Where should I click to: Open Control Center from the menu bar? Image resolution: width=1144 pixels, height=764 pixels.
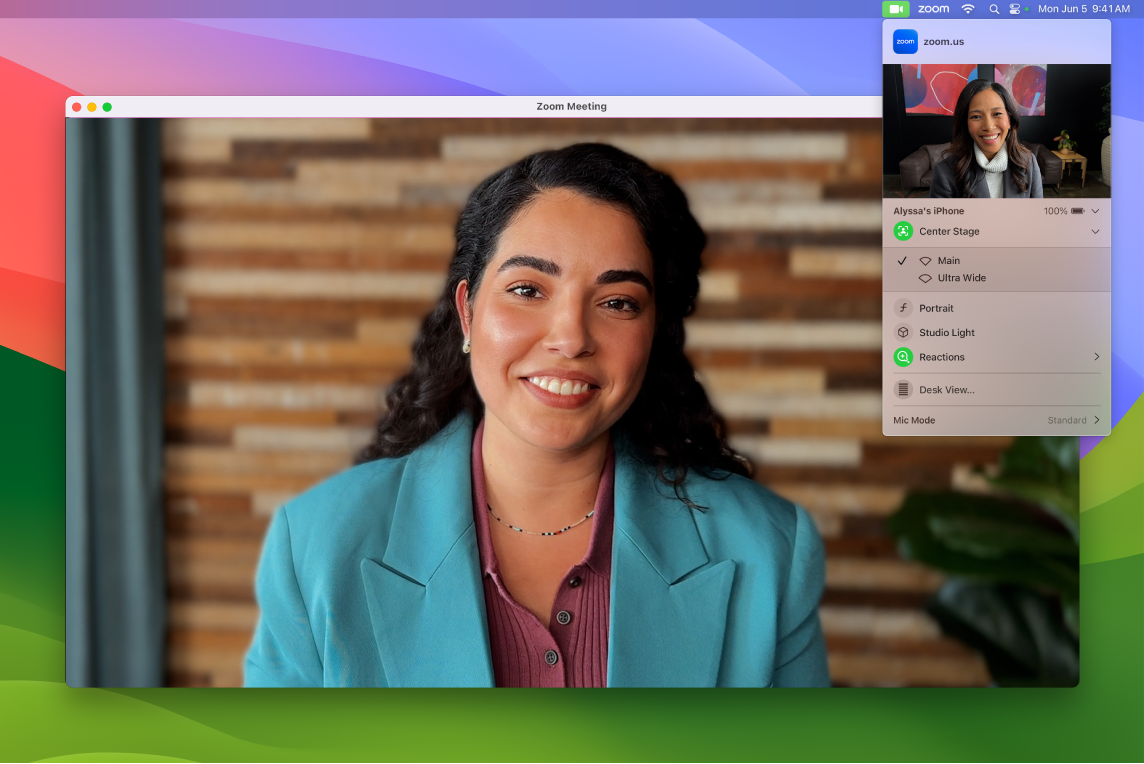1015,8
